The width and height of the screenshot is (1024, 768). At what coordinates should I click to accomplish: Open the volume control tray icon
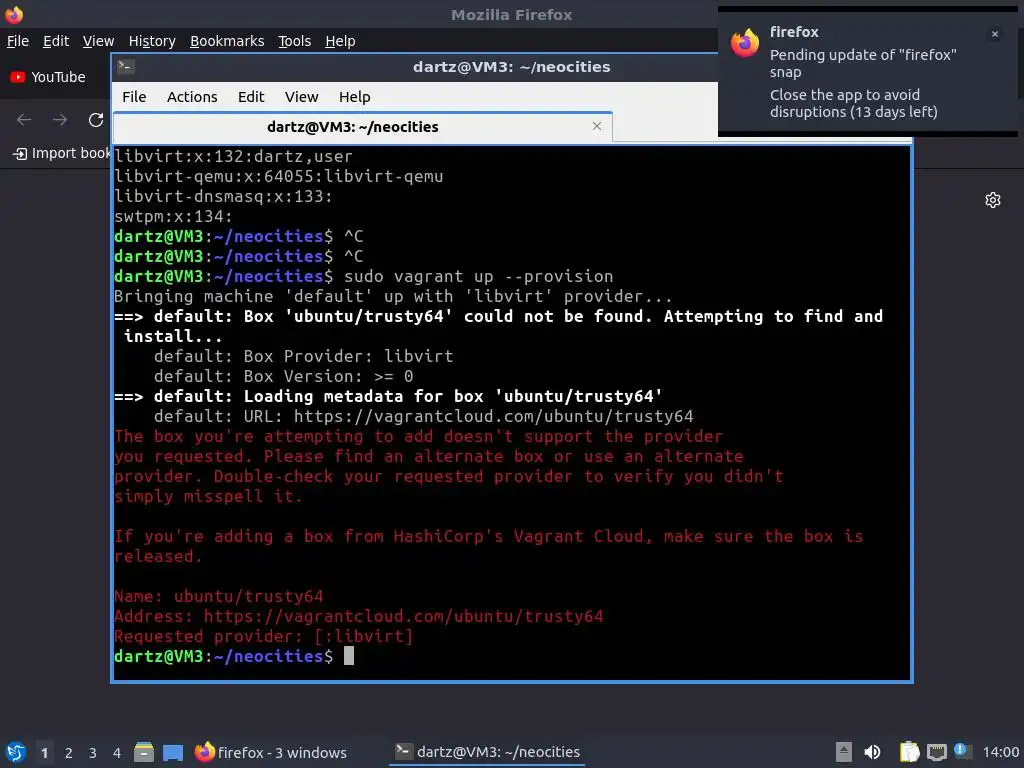[872, 752]
